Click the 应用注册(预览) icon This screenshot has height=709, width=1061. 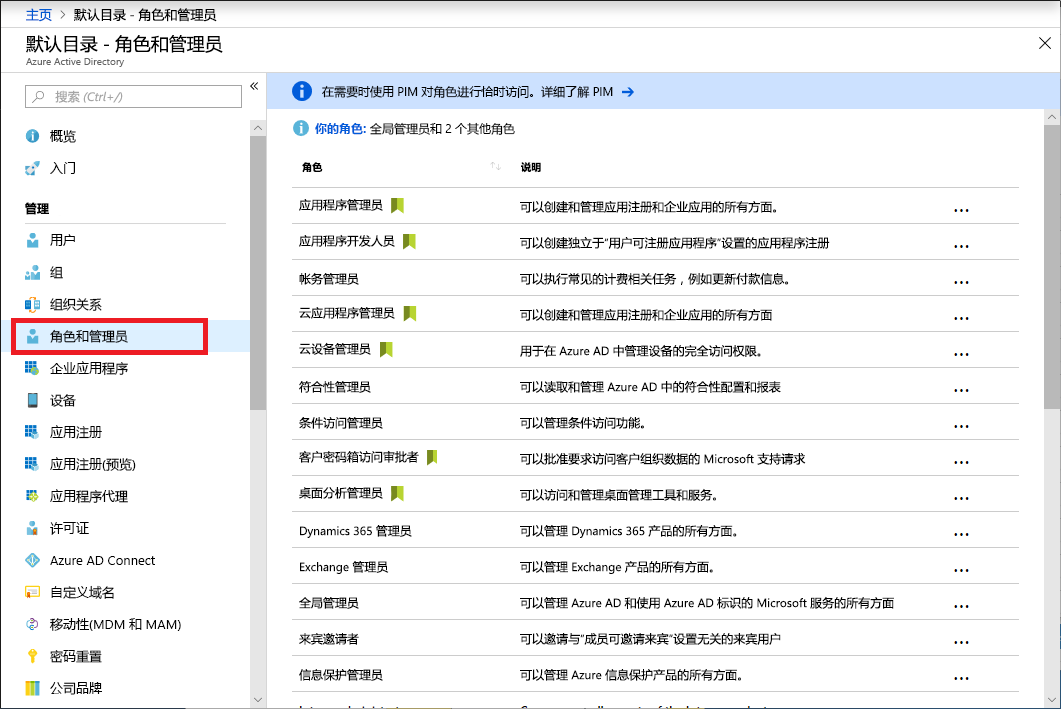click(32, 464)
